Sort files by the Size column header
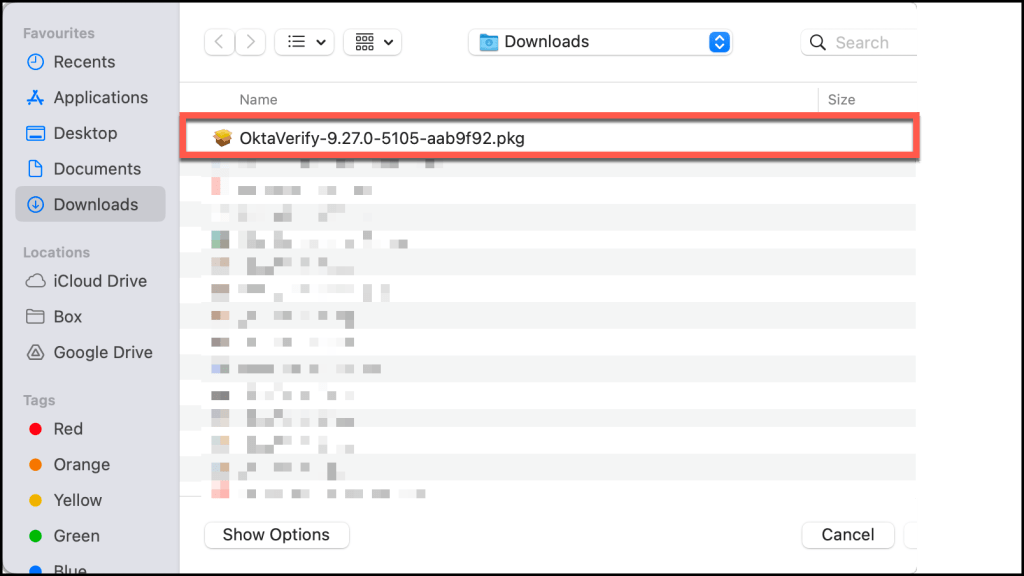 pos(841,100)
